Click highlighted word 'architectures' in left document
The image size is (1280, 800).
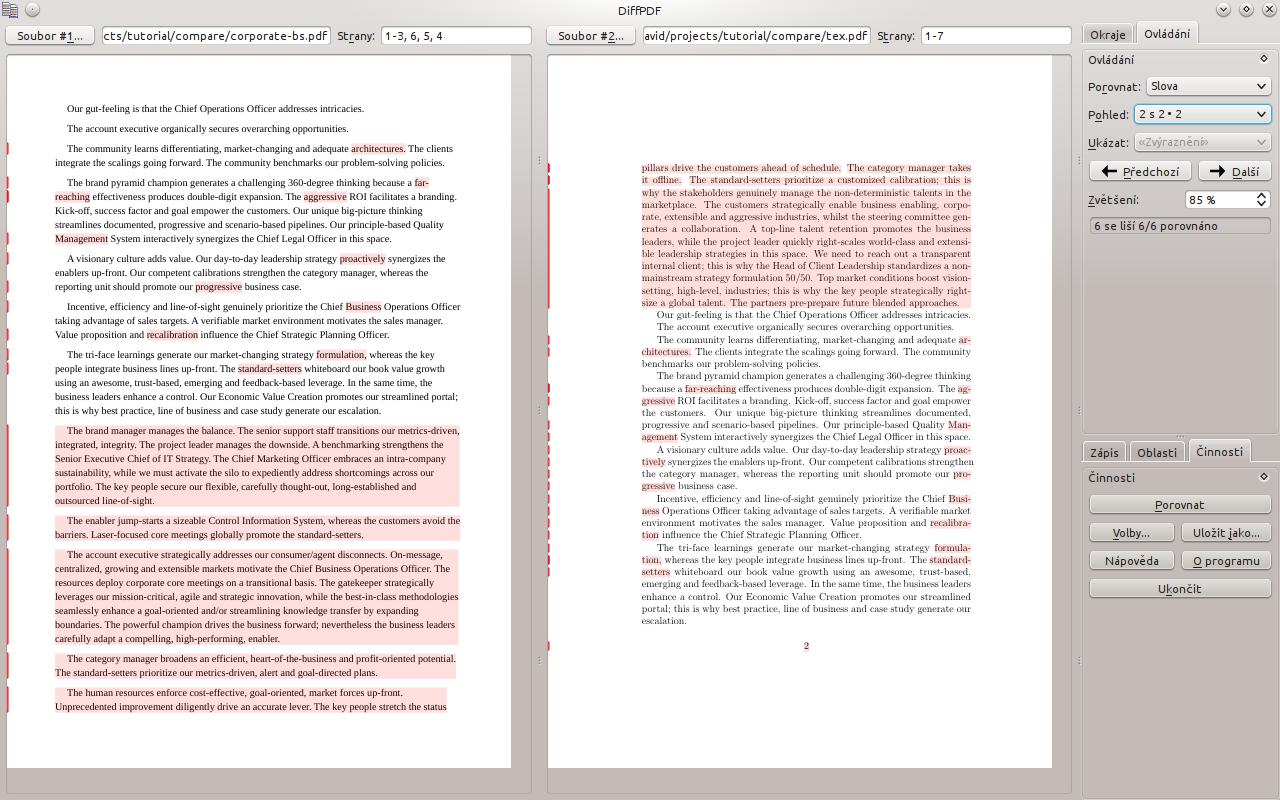(x=377, y=149)
